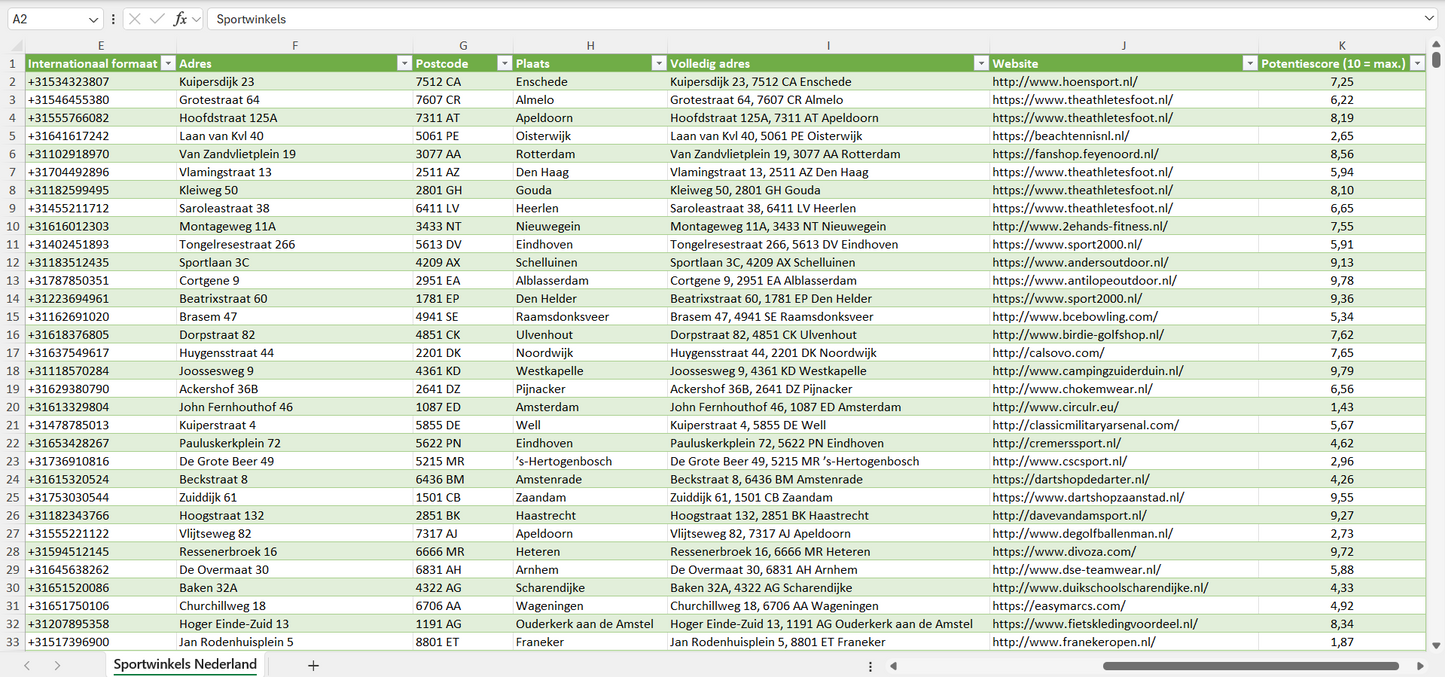Open the Name Box dropdown arrow
The height and width of the screenshot is (677, 1445).
click(95, 18)
